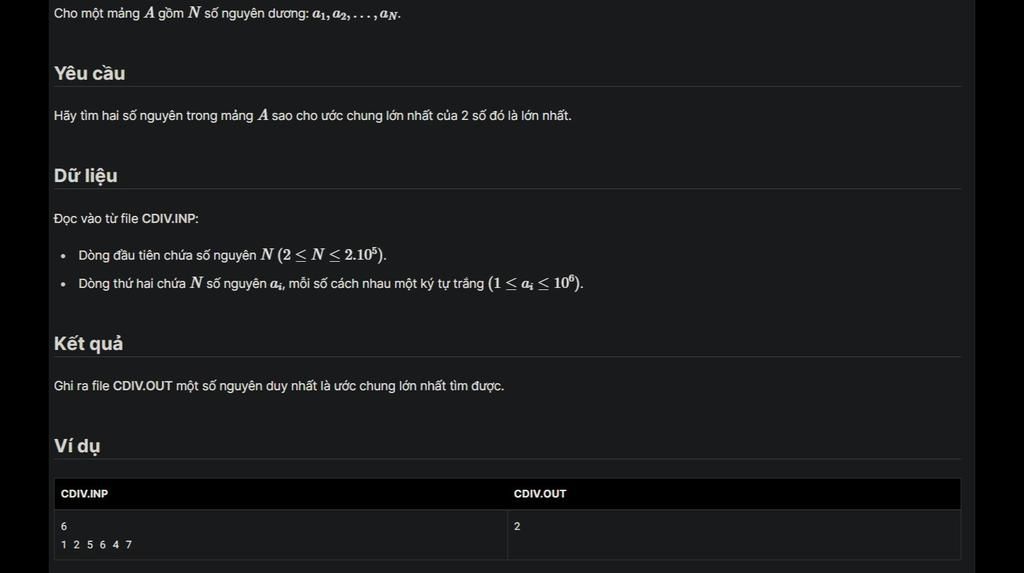
Task: Click the bold CDIV.INP file name in text
Action: [x=168, y=219]
